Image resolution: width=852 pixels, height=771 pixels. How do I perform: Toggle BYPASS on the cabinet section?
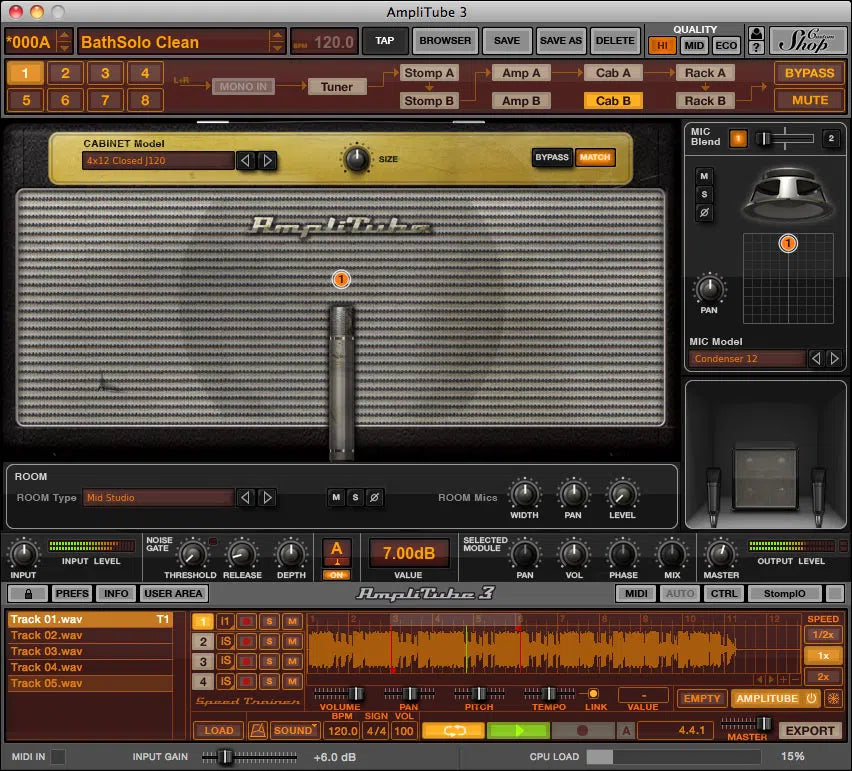[x=552, y=158]
